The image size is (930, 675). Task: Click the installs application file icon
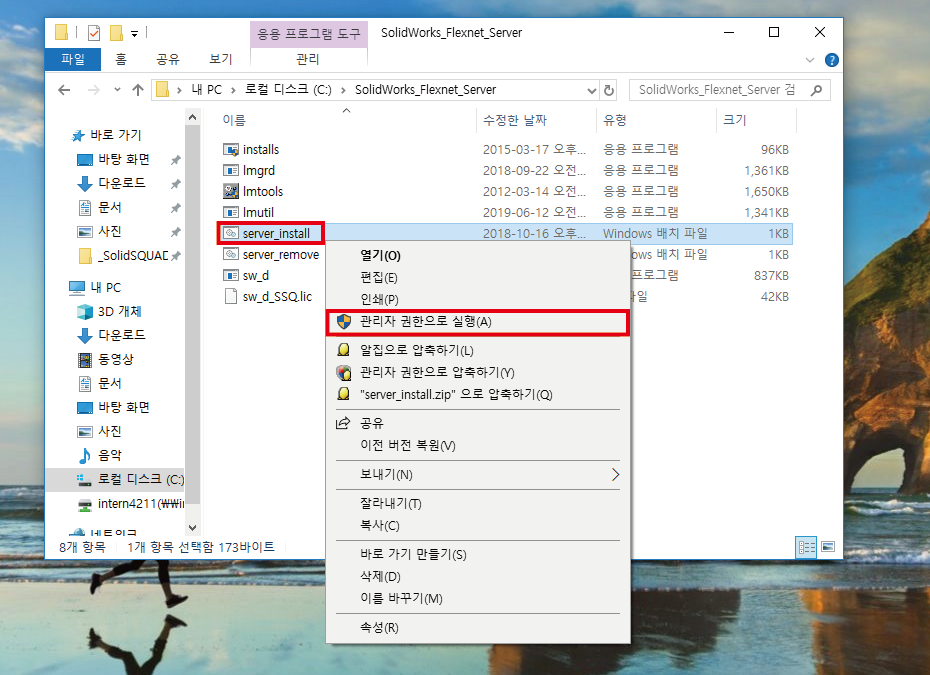[230, 149]
